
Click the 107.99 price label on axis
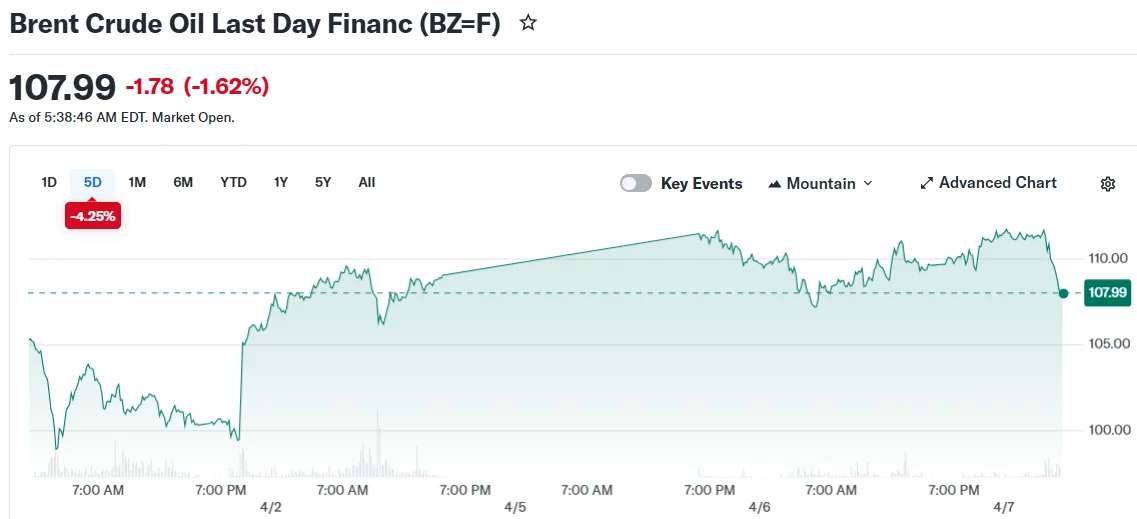(1107, 293)
